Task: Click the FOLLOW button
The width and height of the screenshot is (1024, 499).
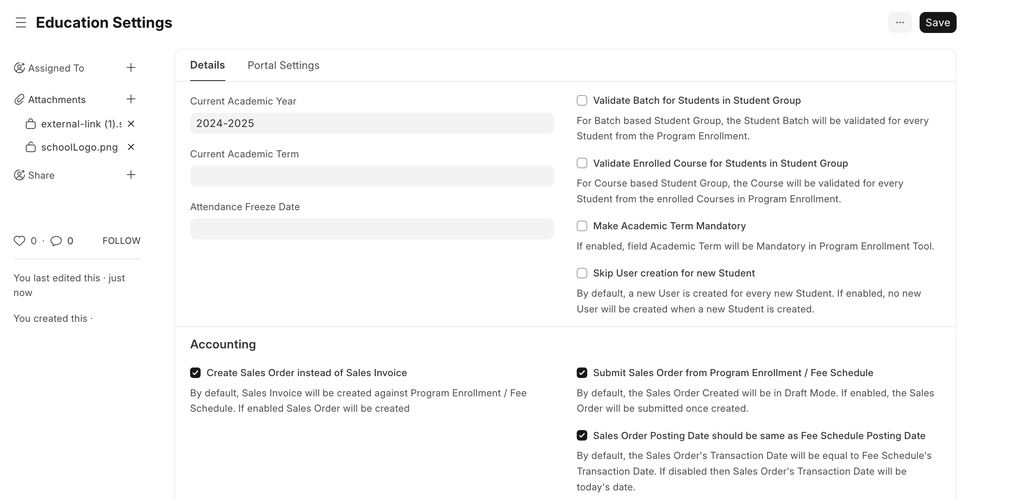Action: tap(121, 241)
